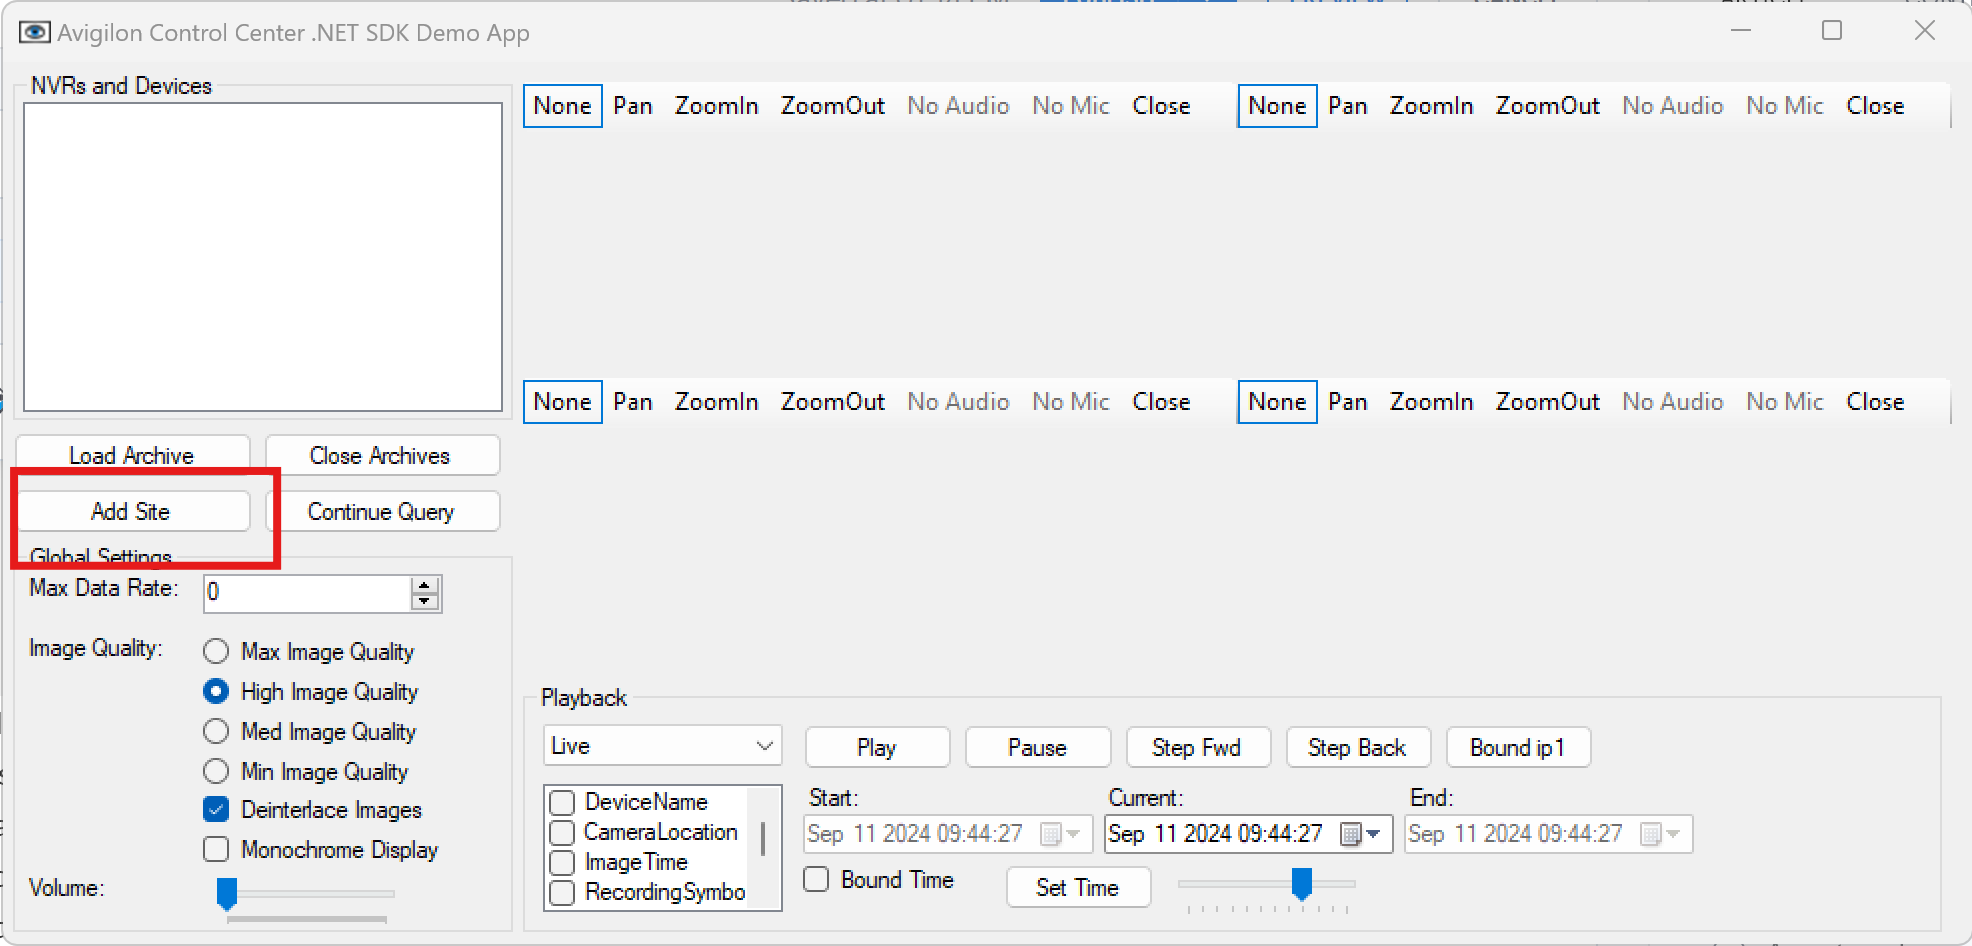1972x946 pixels.
Task: Click Close in bottom-right video panel toolbar
Action: [x=1875, y=402]
